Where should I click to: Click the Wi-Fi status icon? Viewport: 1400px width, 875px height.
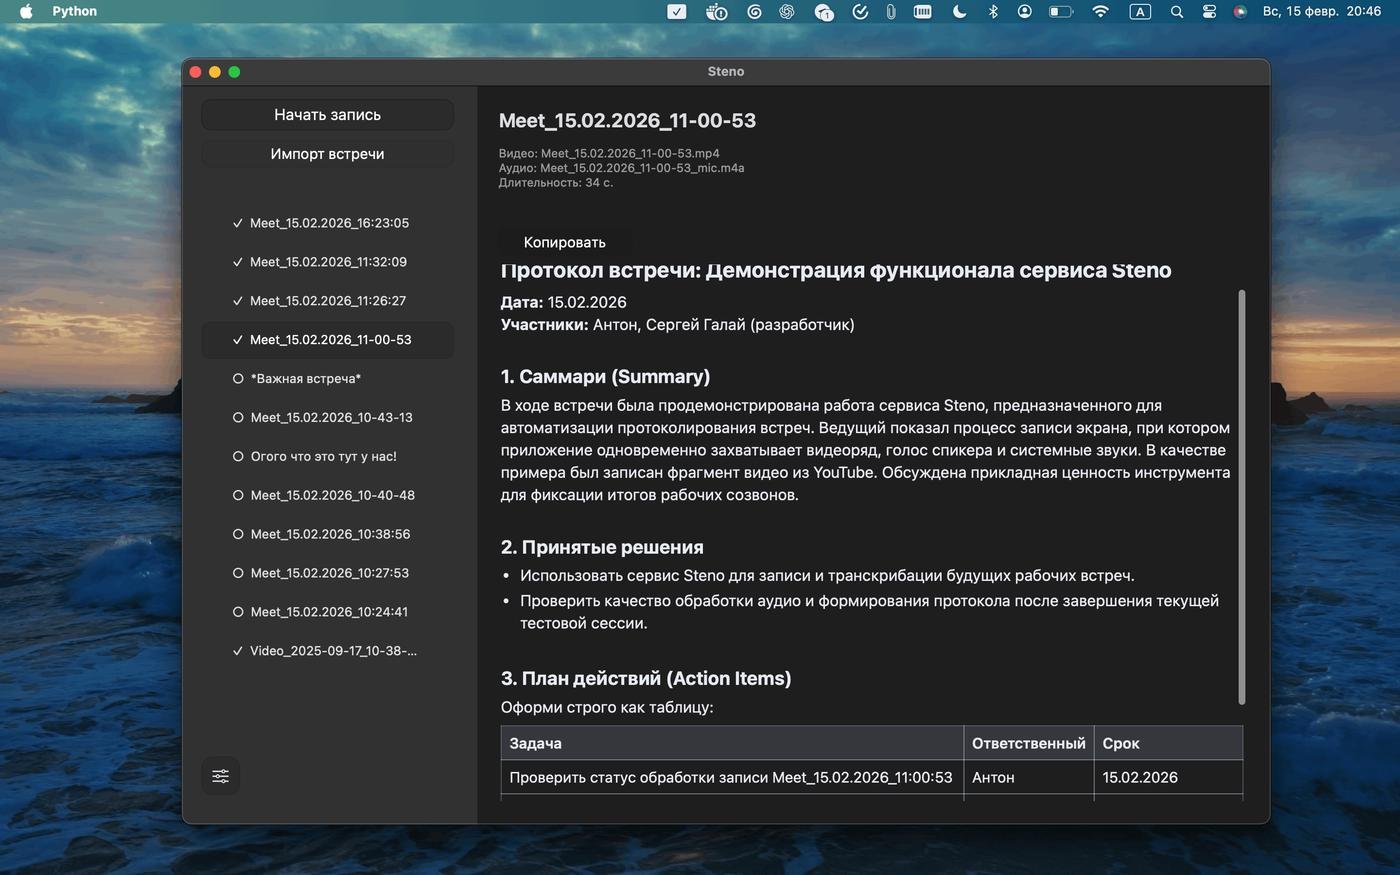click(1100, 12)
